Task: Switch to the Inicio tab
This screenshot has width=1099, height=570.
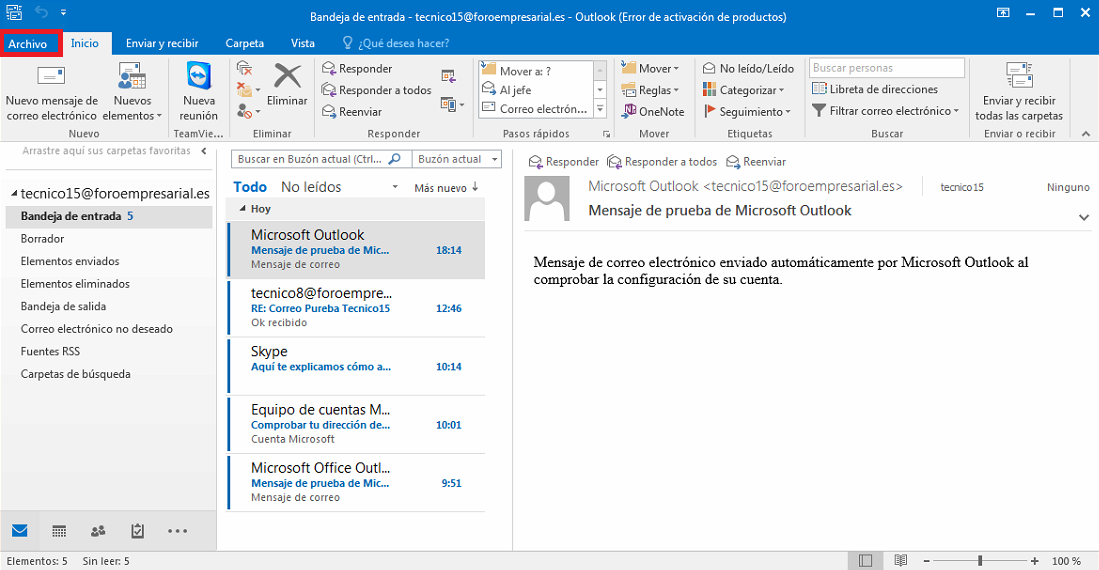Action: (x=85, y=43)
